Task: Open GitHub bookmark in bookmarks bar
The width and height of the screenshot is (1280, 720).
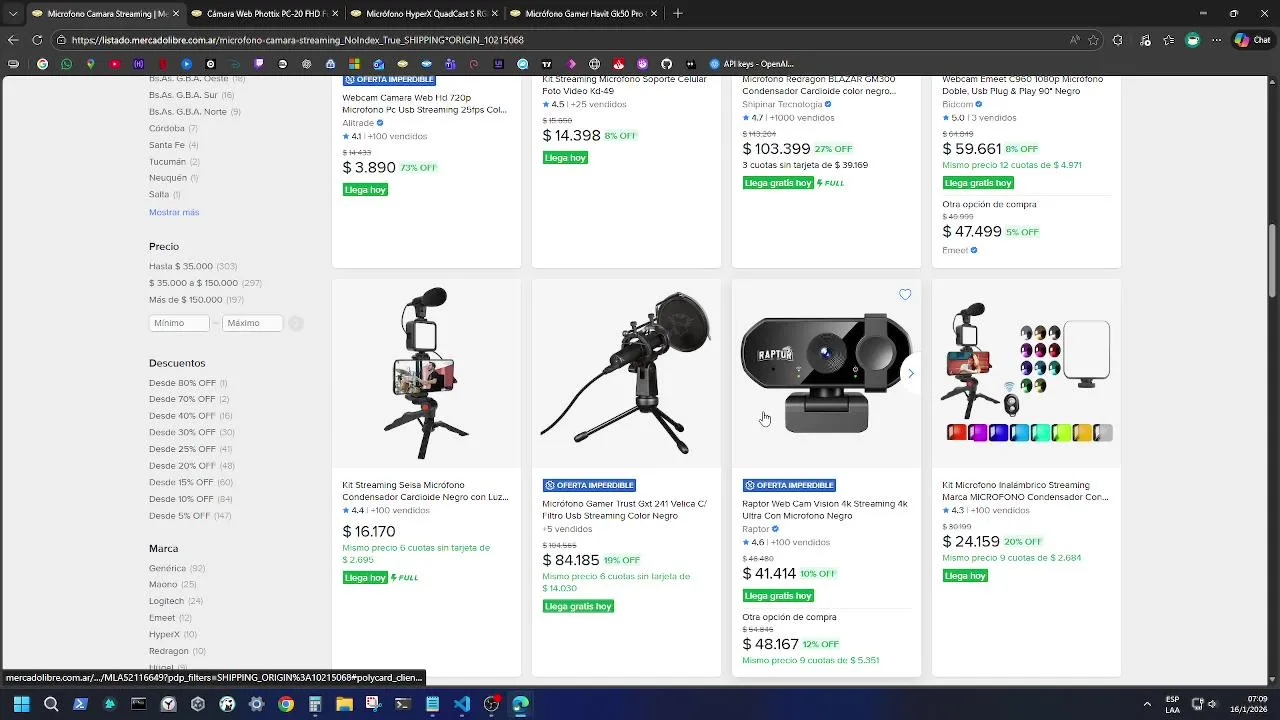Action: coord(667,64)
